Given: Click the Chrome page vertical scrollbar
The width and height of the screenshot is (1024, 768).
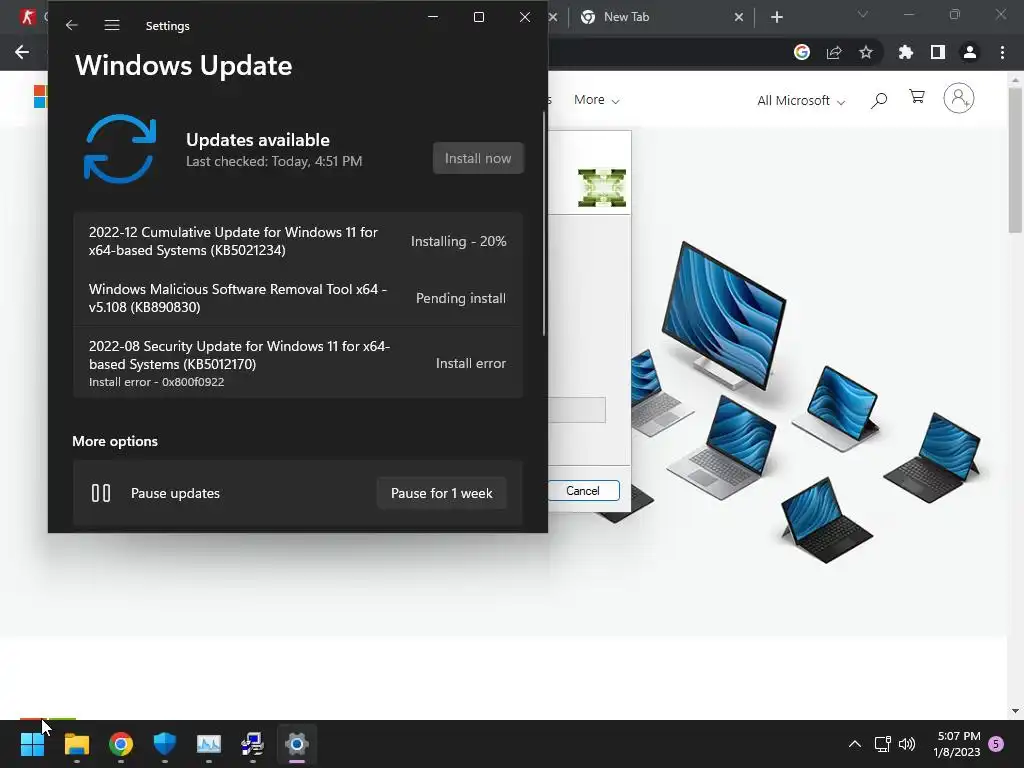Looking at the screenshot, I should point(1015,160).
